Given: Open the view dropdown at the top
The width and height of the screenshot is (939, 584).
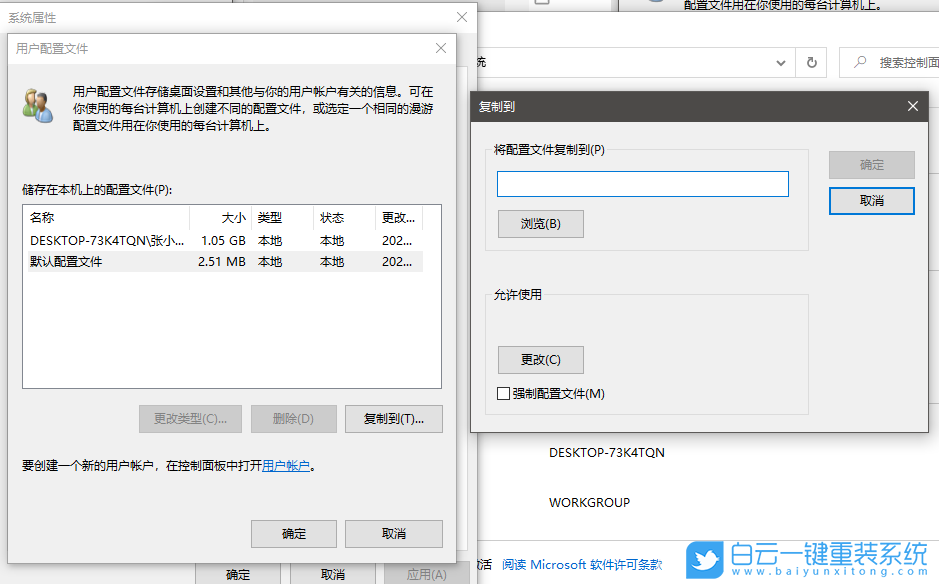Looking at the screenshot, I should coord(780,62).
